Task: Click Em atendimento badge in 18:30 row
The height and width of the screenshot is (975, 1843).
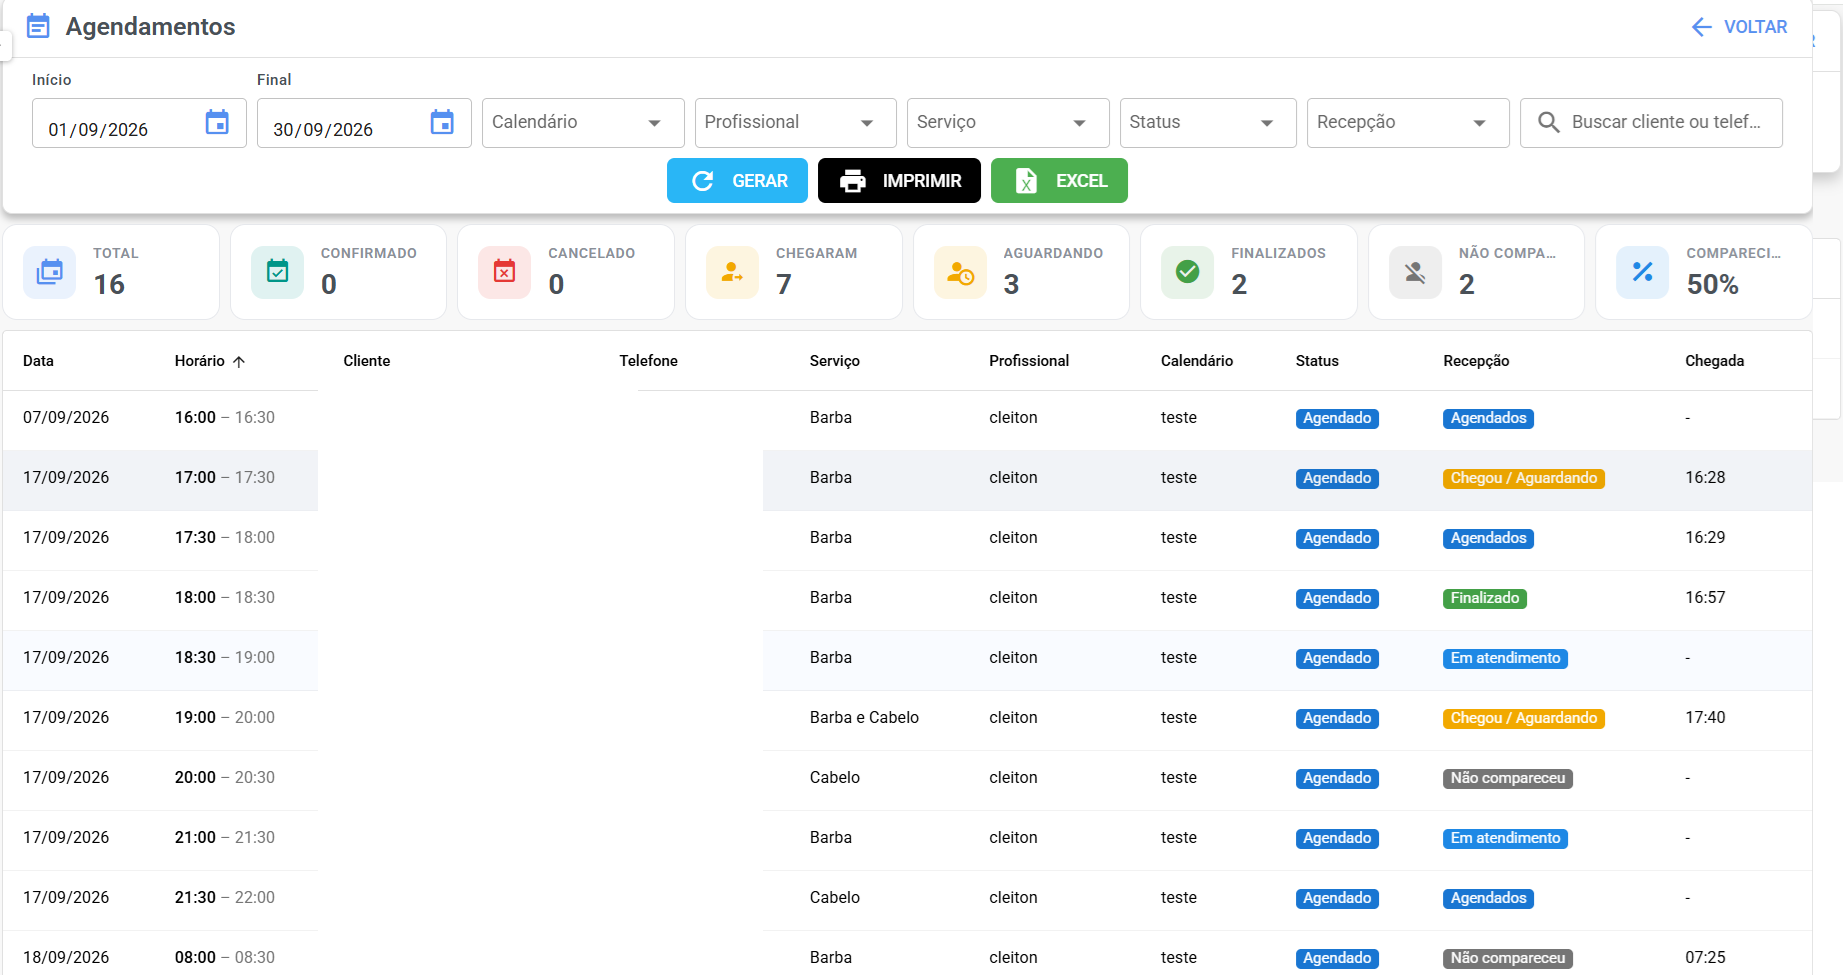Action: pos(1505,658)
